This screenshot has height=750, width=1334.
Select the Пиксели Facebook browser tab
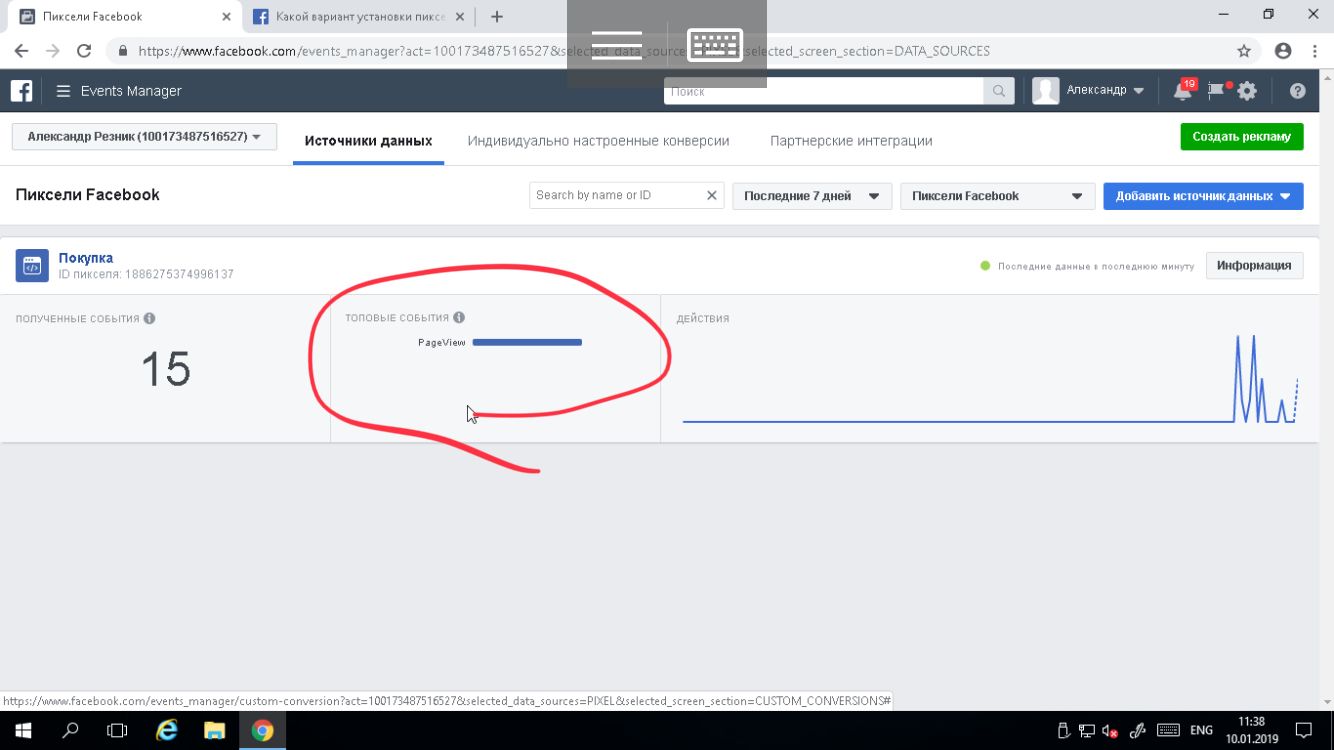click(x=125, y=16)
